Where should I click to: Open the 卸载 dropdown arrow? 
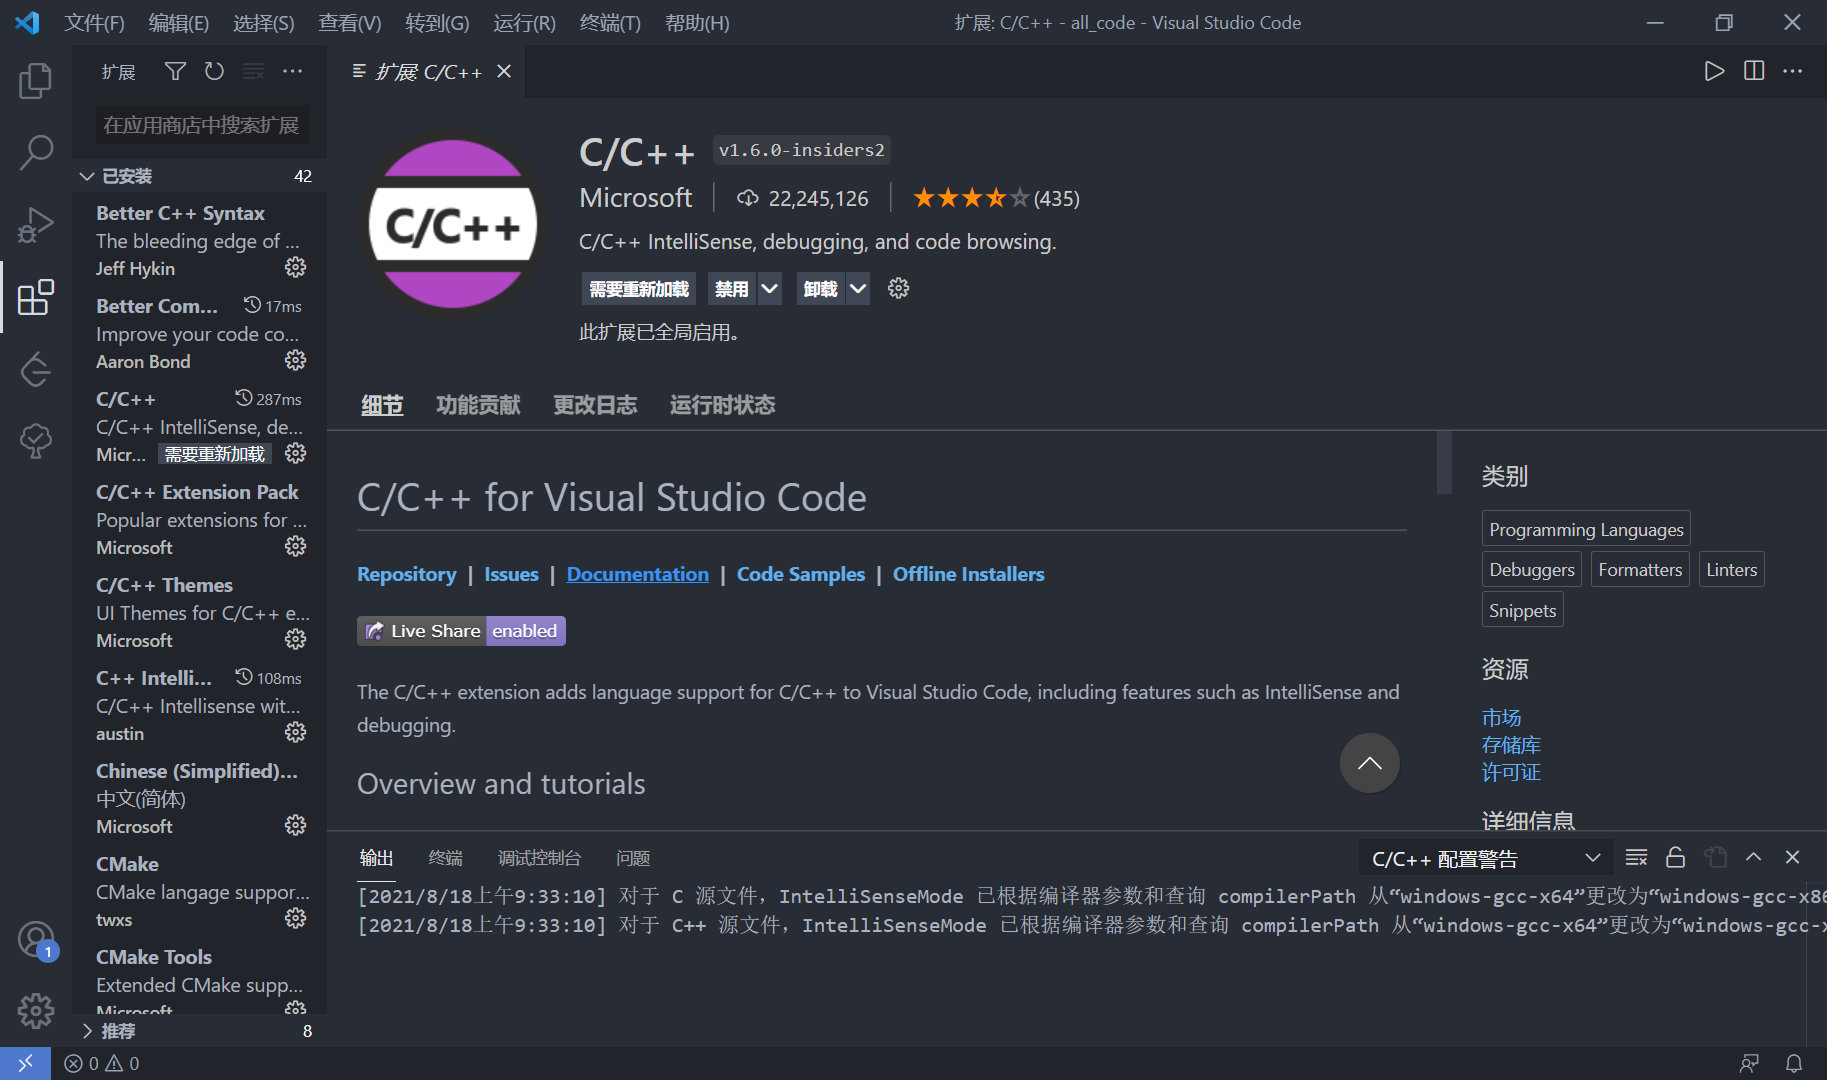coord(857,288)
